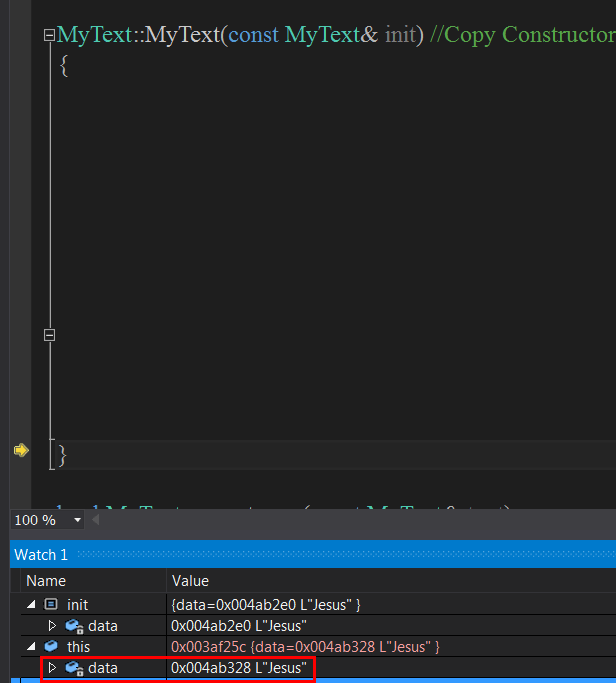
Task: Click the Value column header
Action: 190,581
